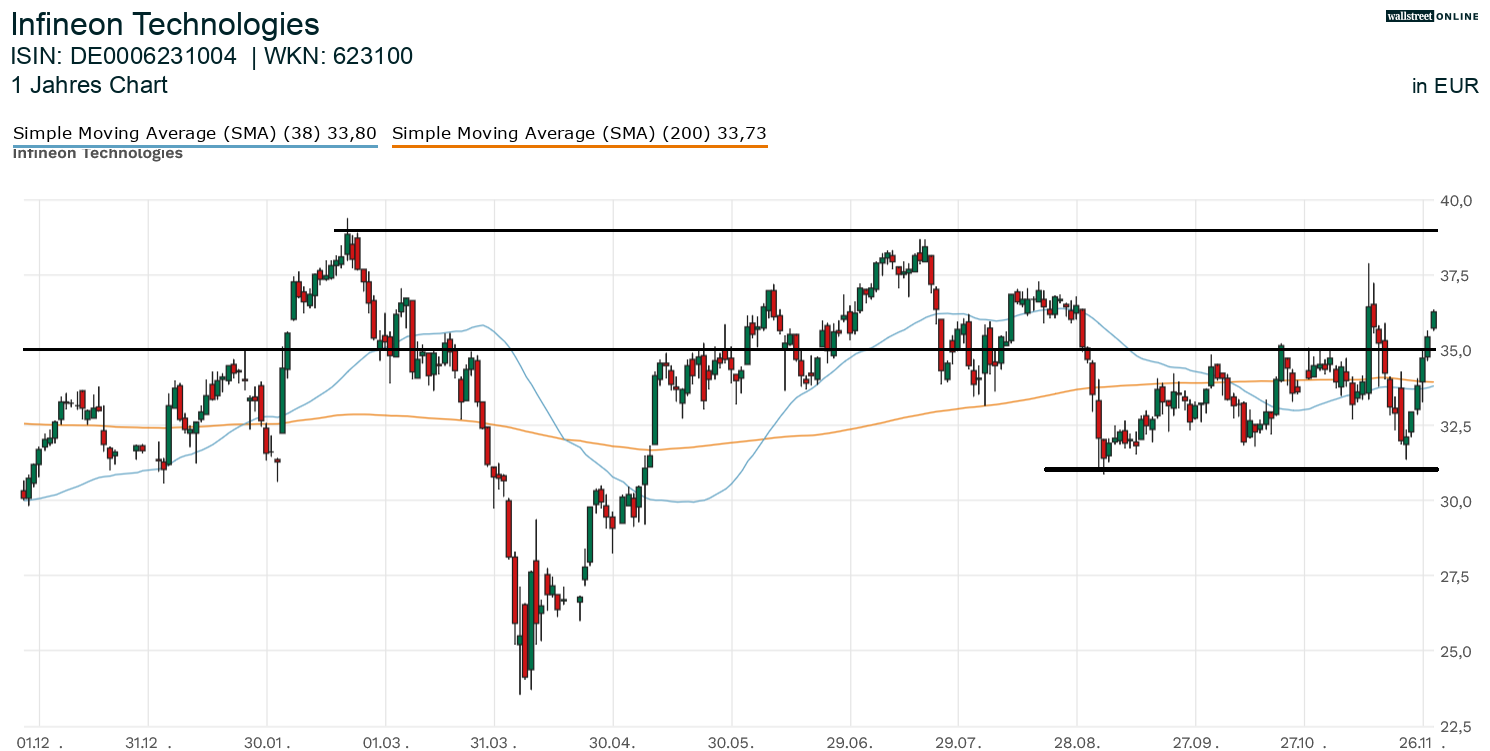1490x751 pixels.
Task: Click the small Infineon Technologies series label
Action: click(97, 154)
